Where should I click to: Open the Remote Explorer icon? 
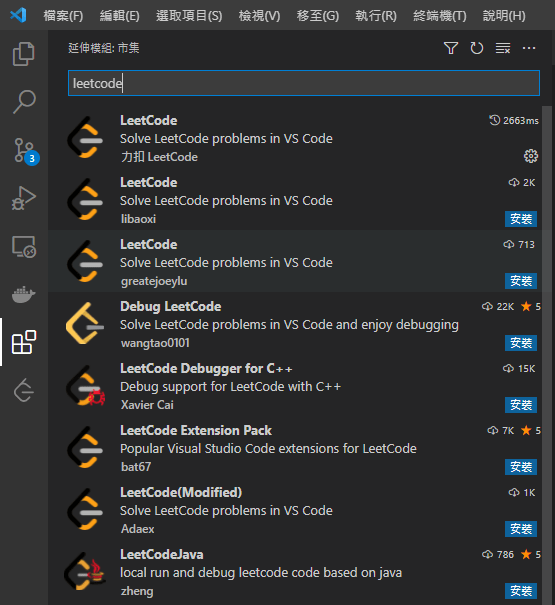pyautogui.click(x=24, y=247)
